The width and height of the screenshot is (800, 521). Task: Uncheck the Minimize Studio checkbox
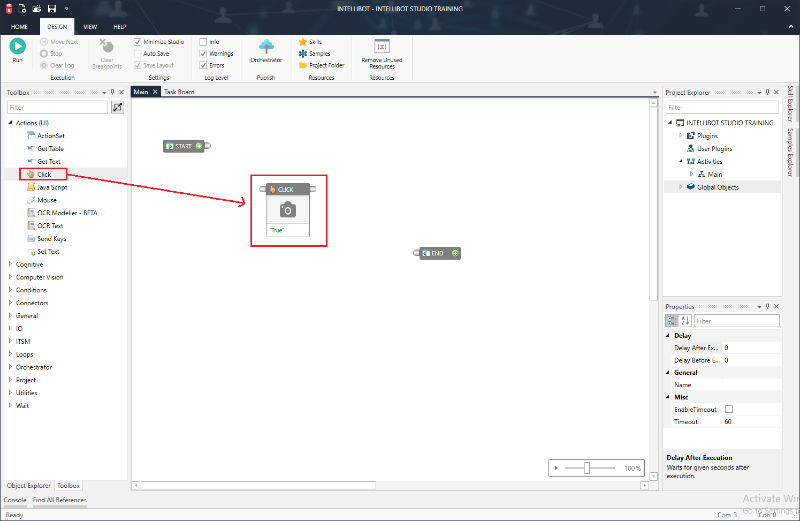coord(138,42)
